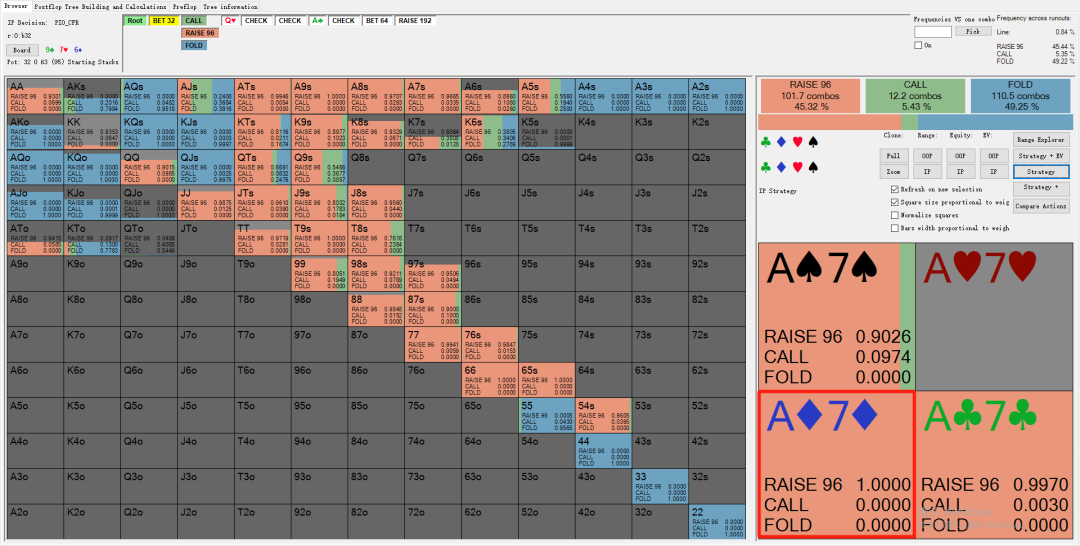This screenshot has width=1080, height=546.
Task: Select the BET 32 node
Action: (164, 21)
